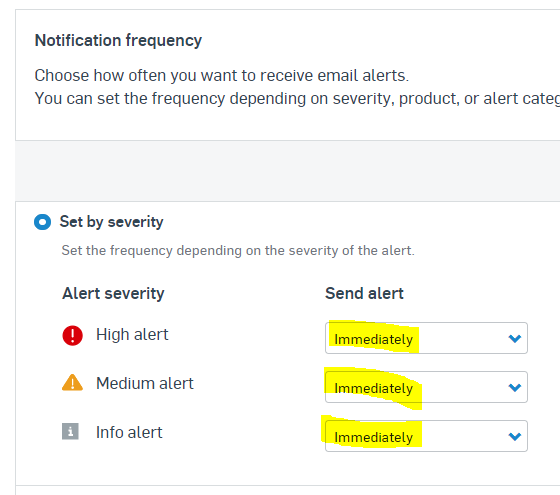The width and height of the screenshot is (560, 495).
Task: Click the Info alert label
Action: 129,432
